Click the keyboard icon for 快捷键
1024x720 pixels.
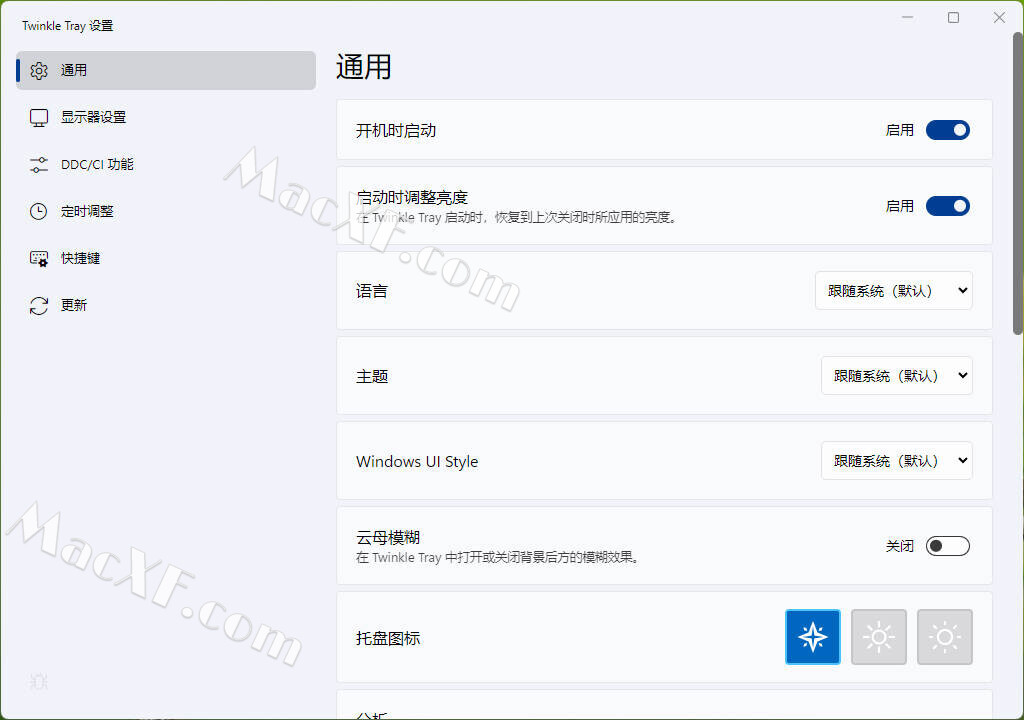(x=39, y=259)
